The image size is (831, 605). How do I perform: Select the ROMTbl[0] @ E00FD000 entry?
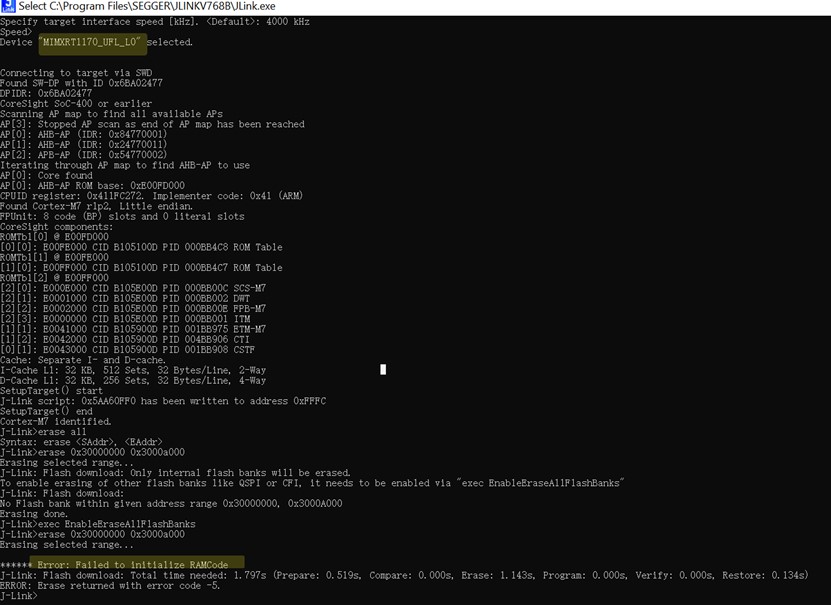click(55, 236)
